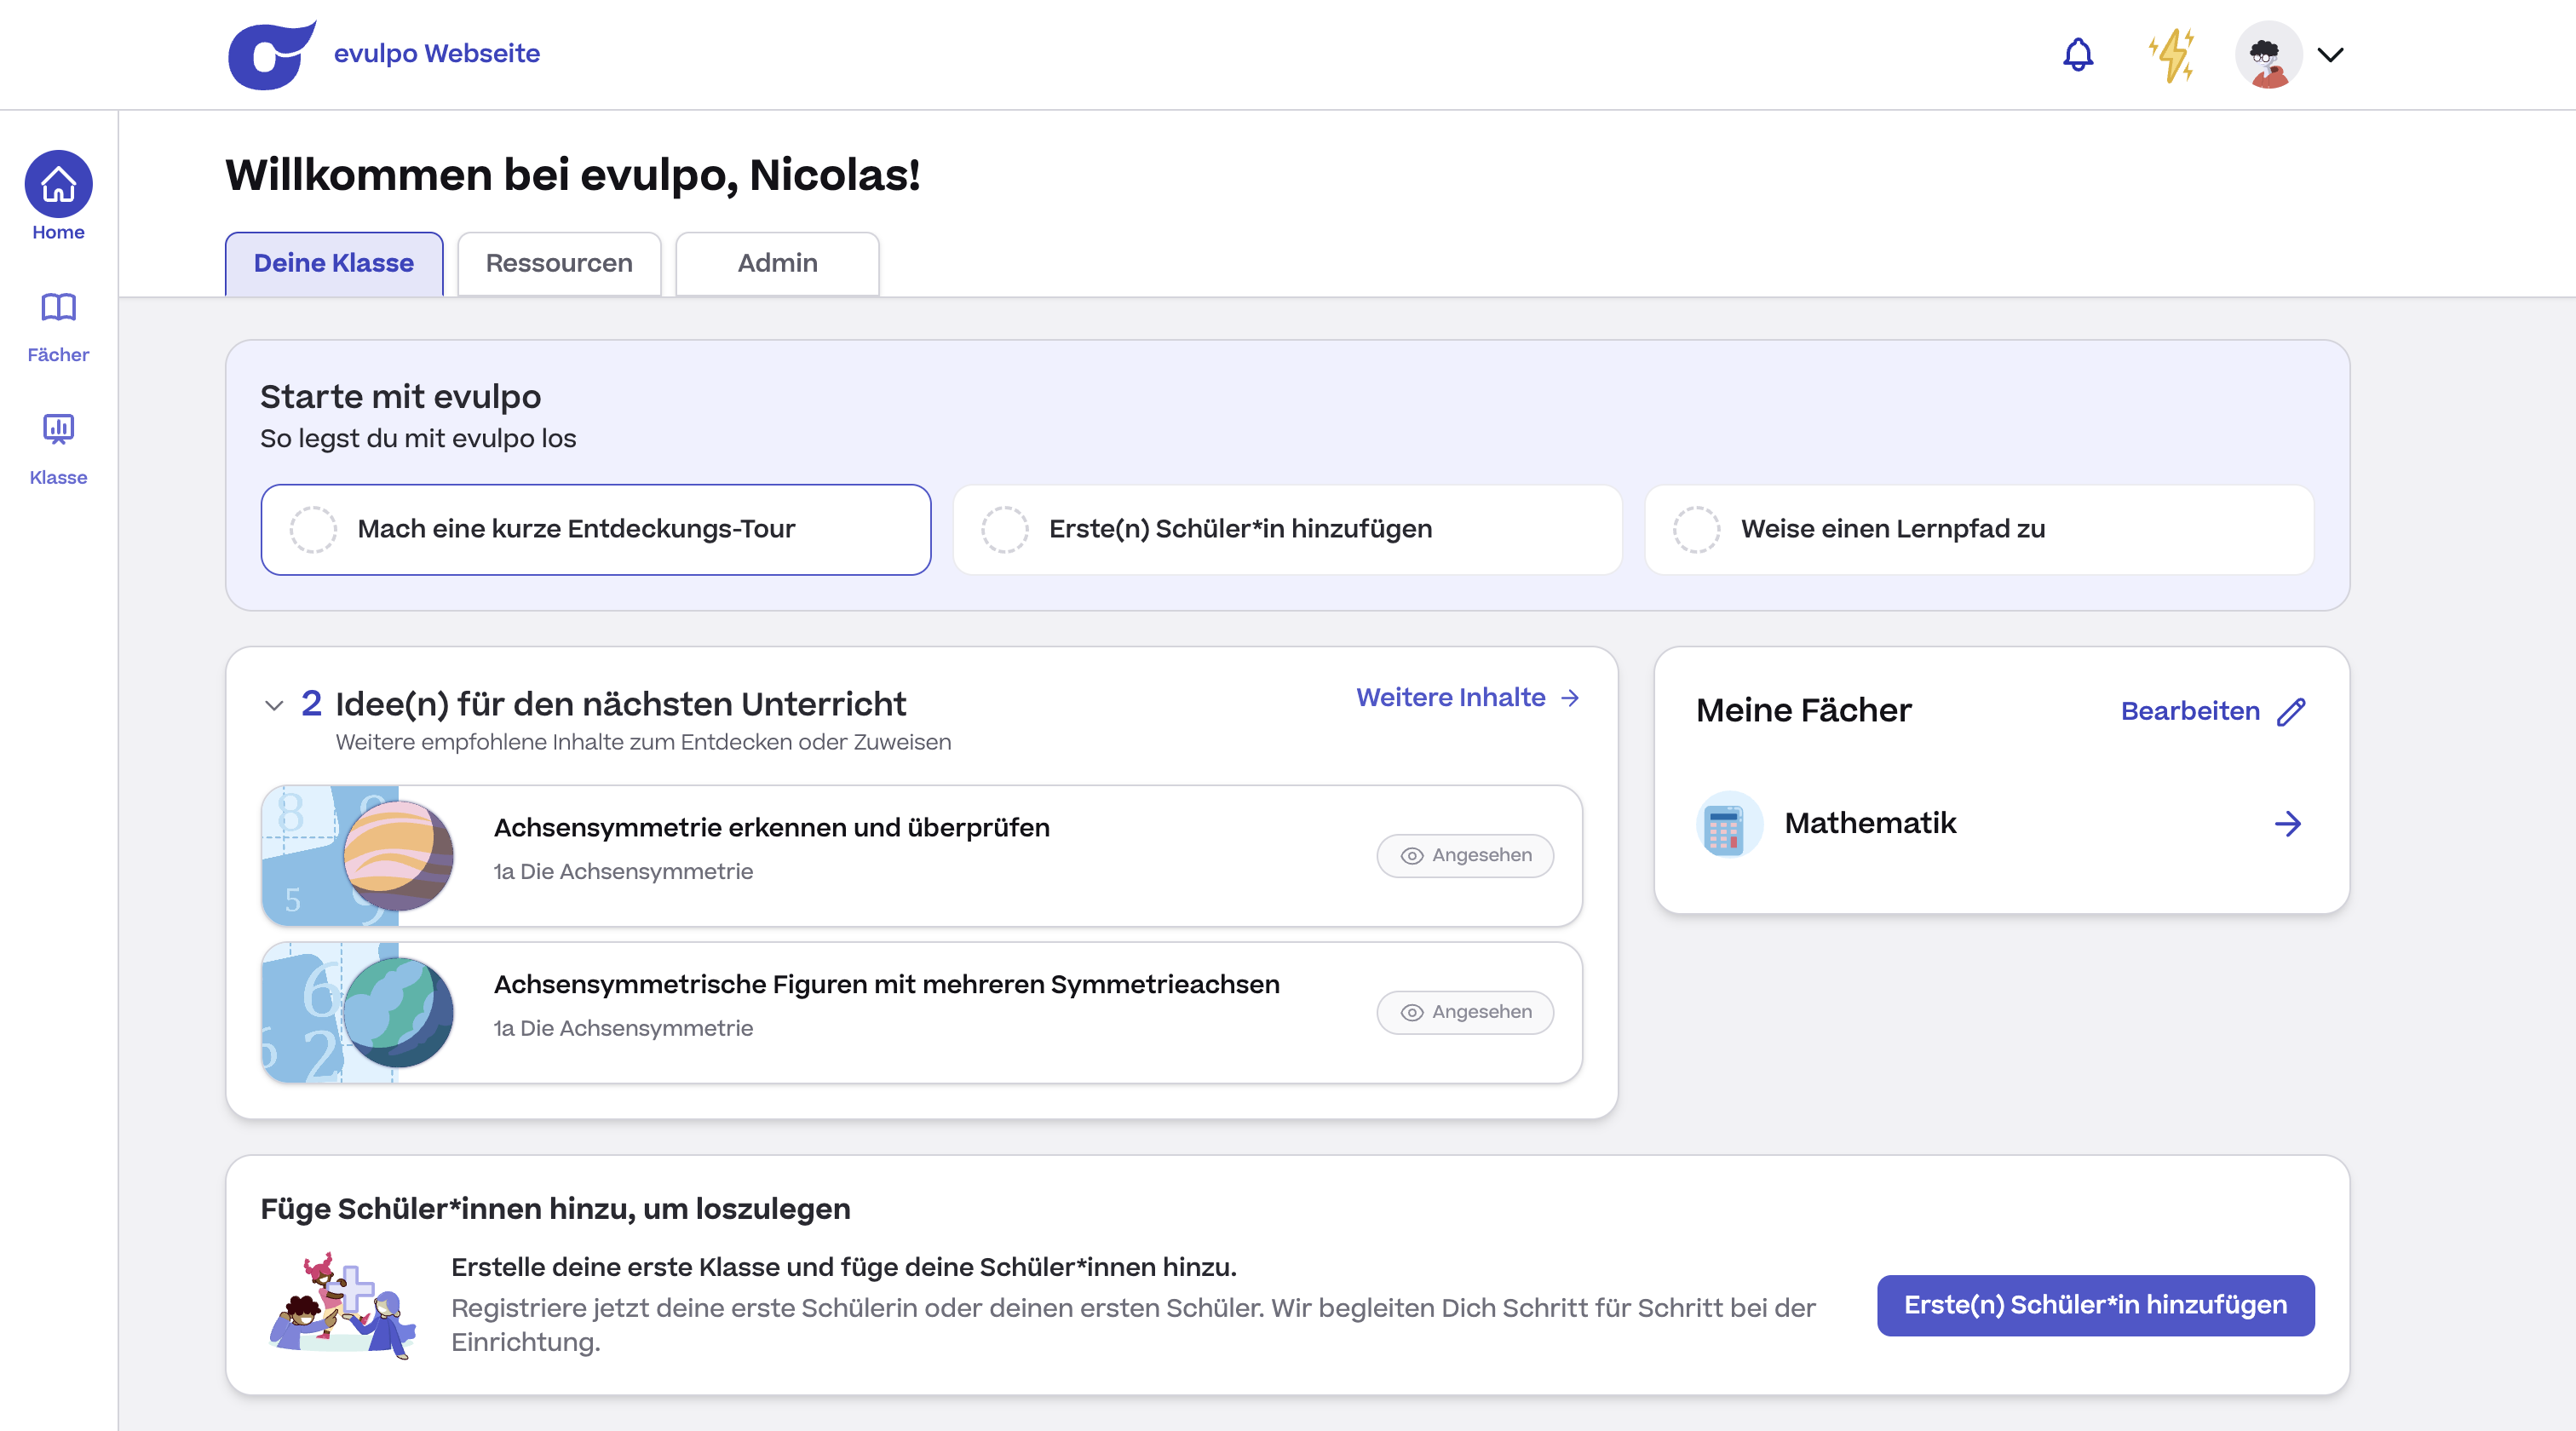Open the user avatar profile picture
The image size is (2576, 1431).
pyautogui.click(x=2268, y=54)
